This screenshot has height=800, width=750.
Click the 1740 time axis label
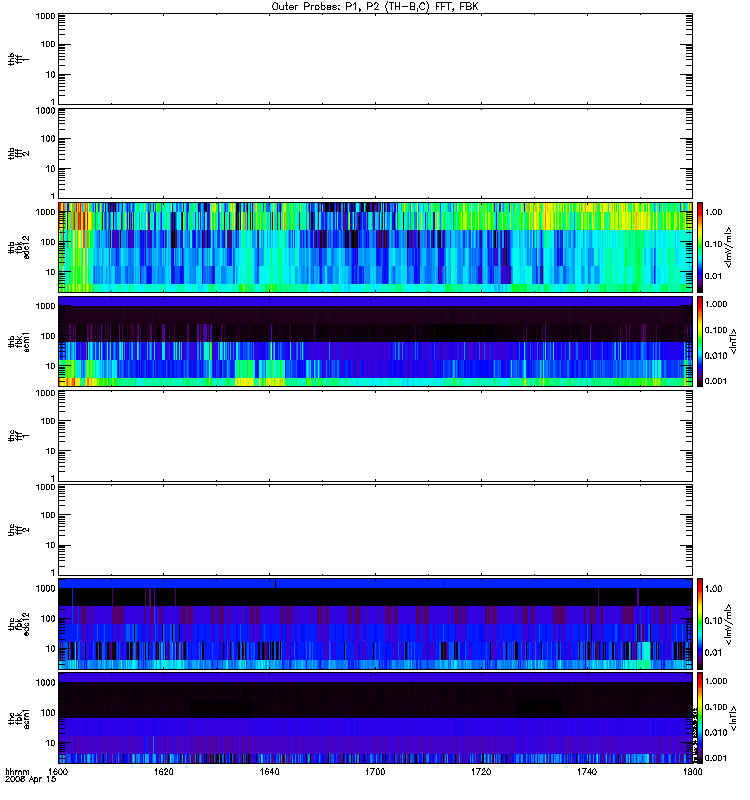point(587,772)
